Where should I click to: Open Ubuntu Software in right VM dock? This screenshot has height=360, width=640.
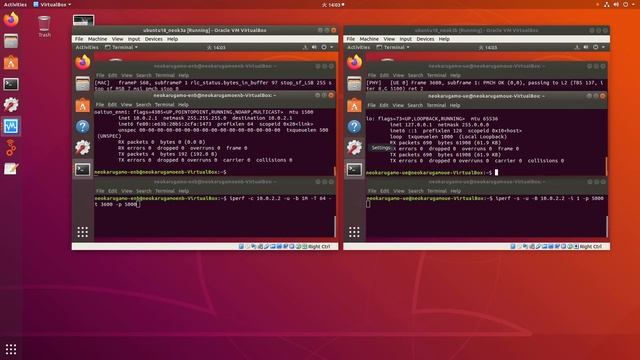[354, 105]
